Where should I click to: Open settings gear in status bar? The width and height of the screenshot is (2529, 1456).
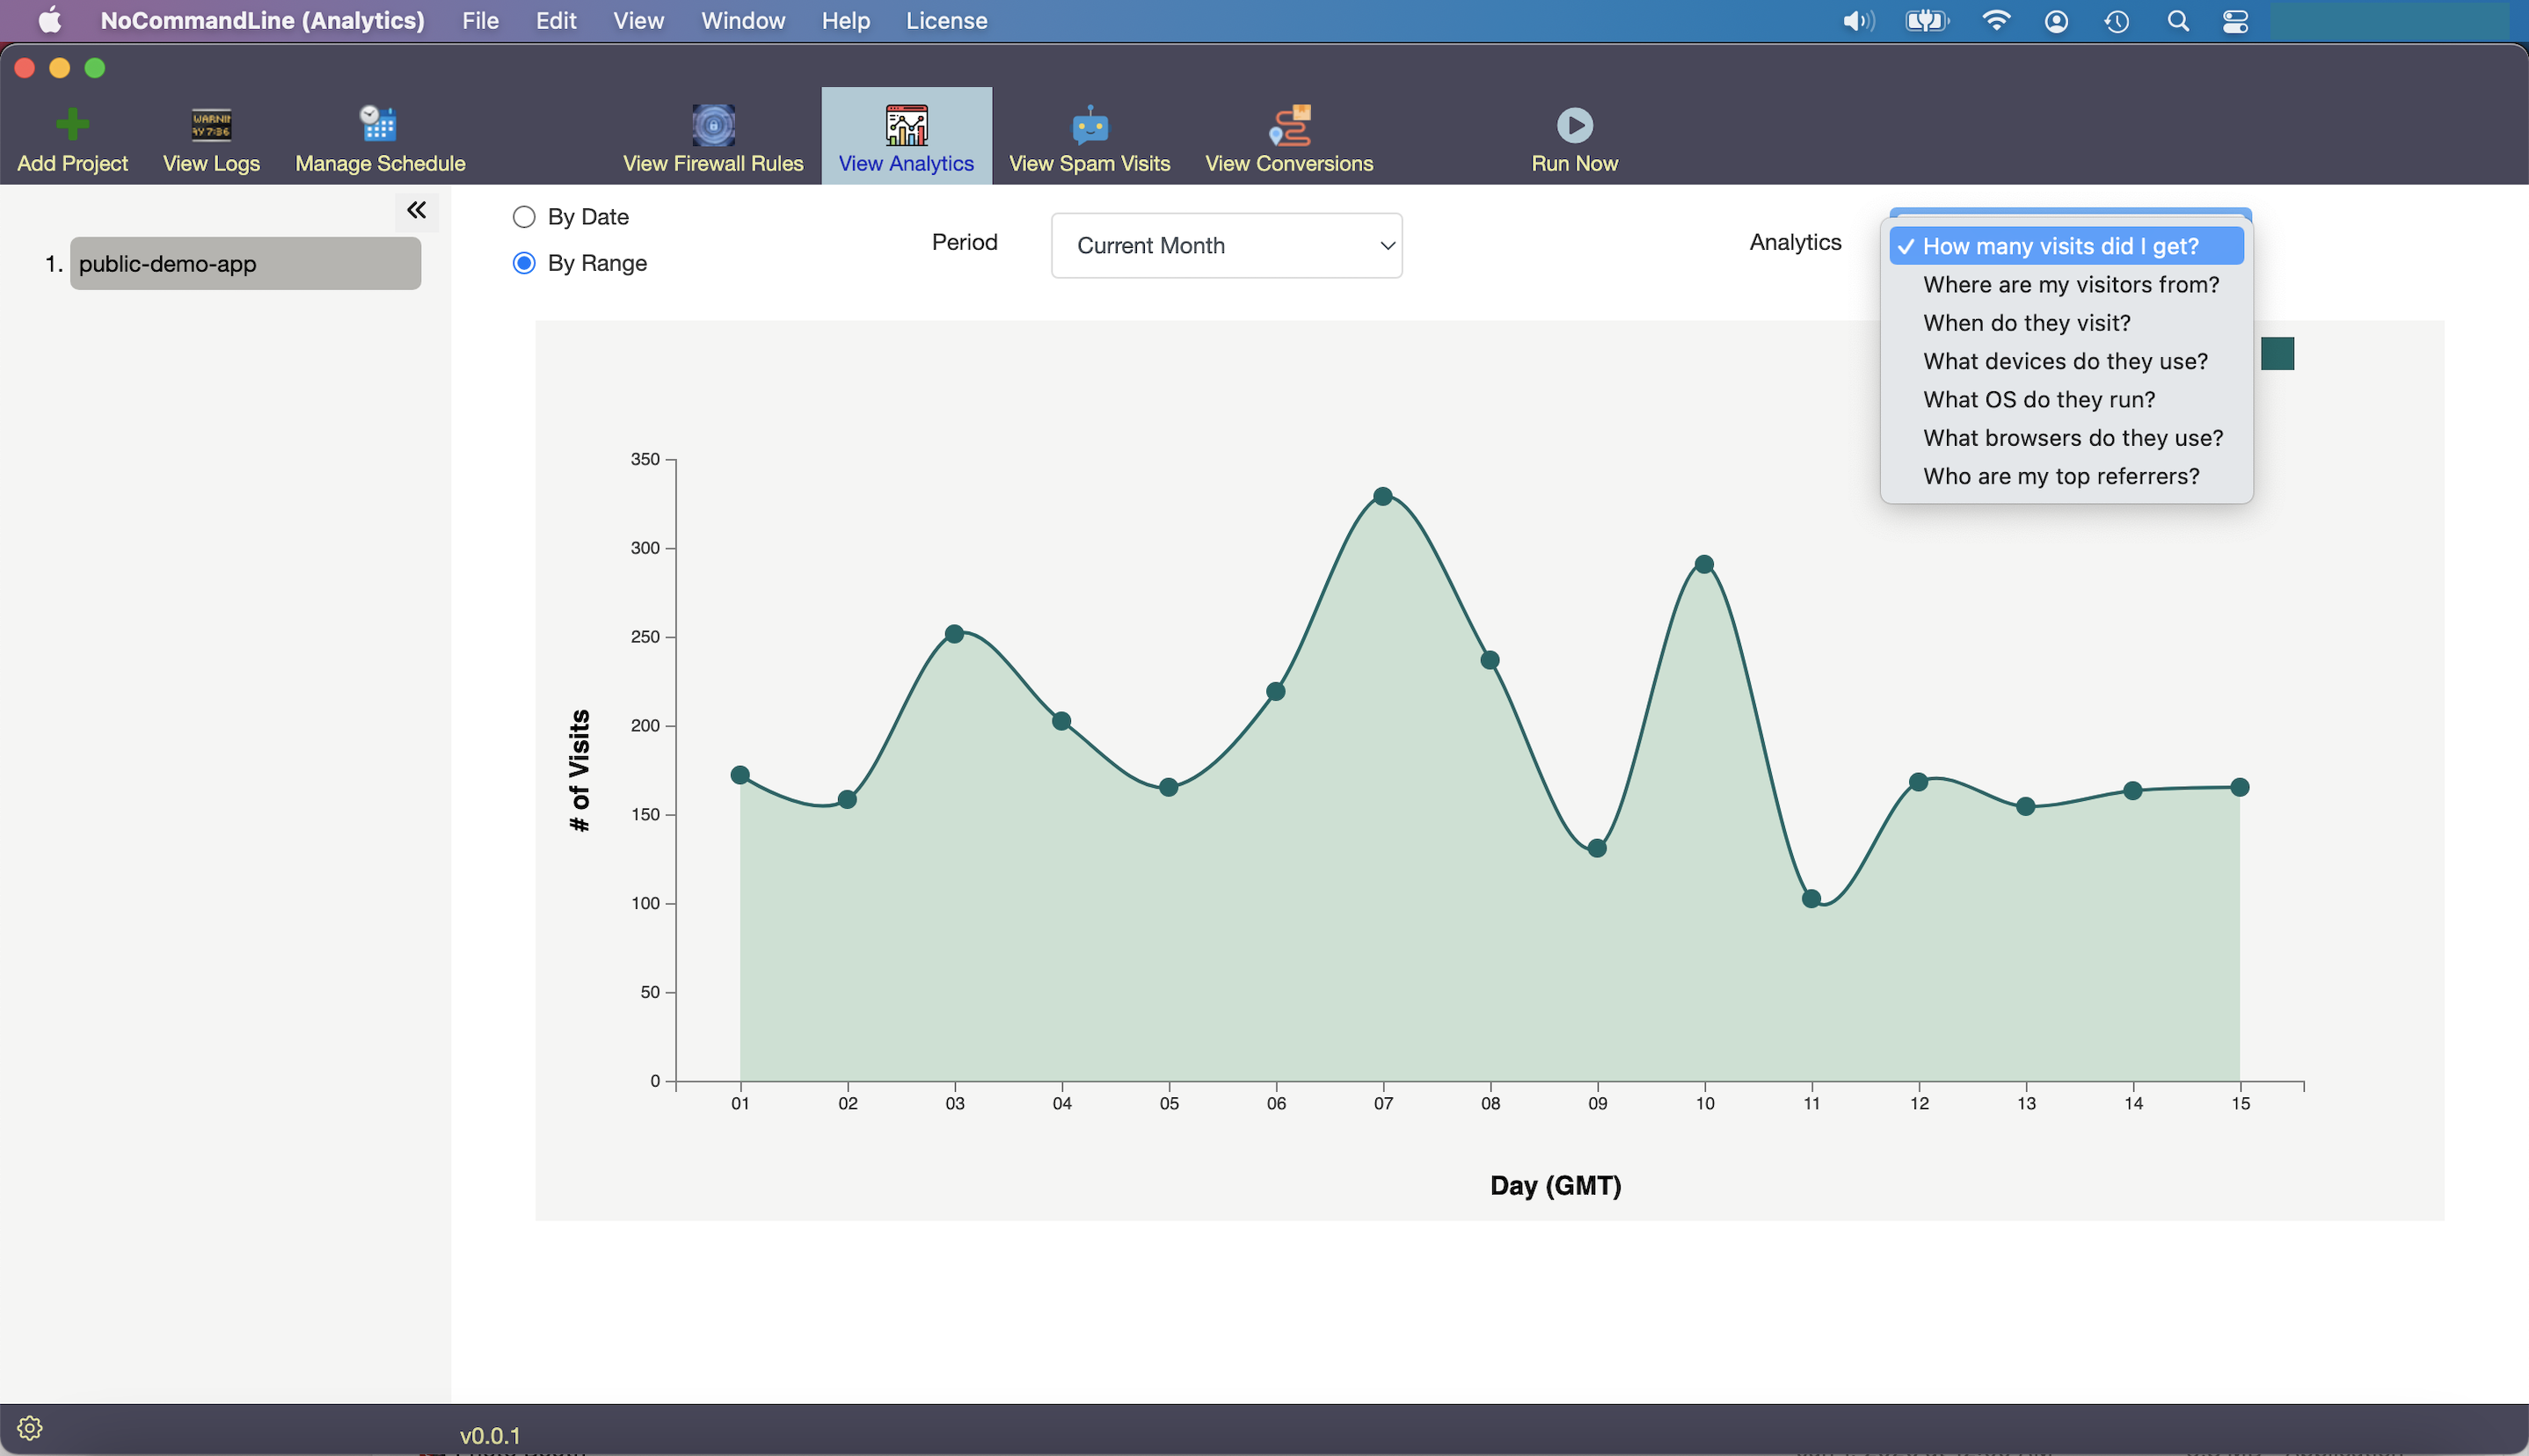click(30, 1428)
